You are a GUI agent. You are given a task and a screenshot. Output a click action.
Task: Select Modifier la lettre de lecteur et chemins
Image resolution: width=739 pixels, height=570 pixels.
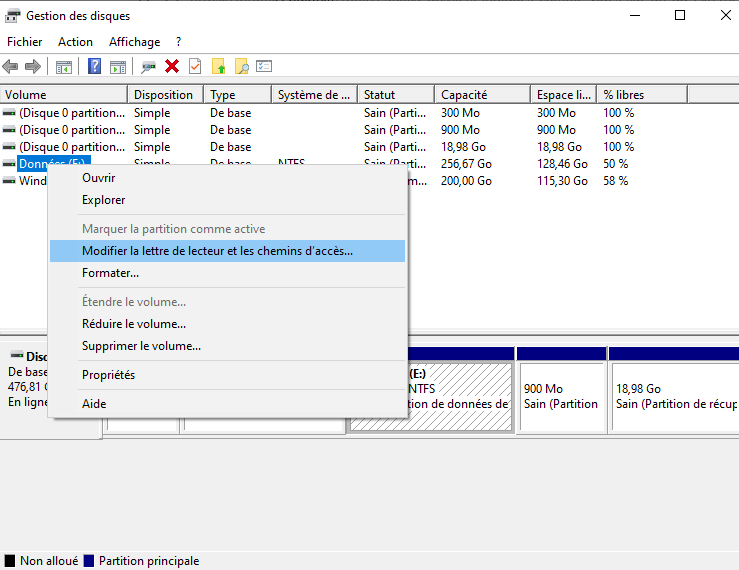click(227, 251)
